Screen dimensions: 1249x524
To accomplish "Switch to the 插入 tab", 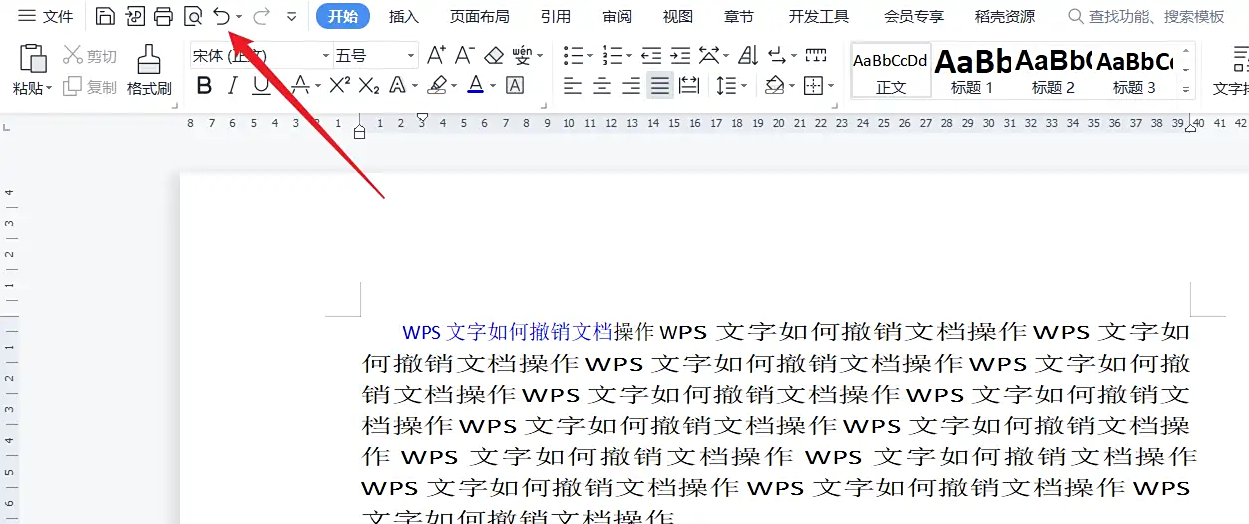I will (404, 16).
